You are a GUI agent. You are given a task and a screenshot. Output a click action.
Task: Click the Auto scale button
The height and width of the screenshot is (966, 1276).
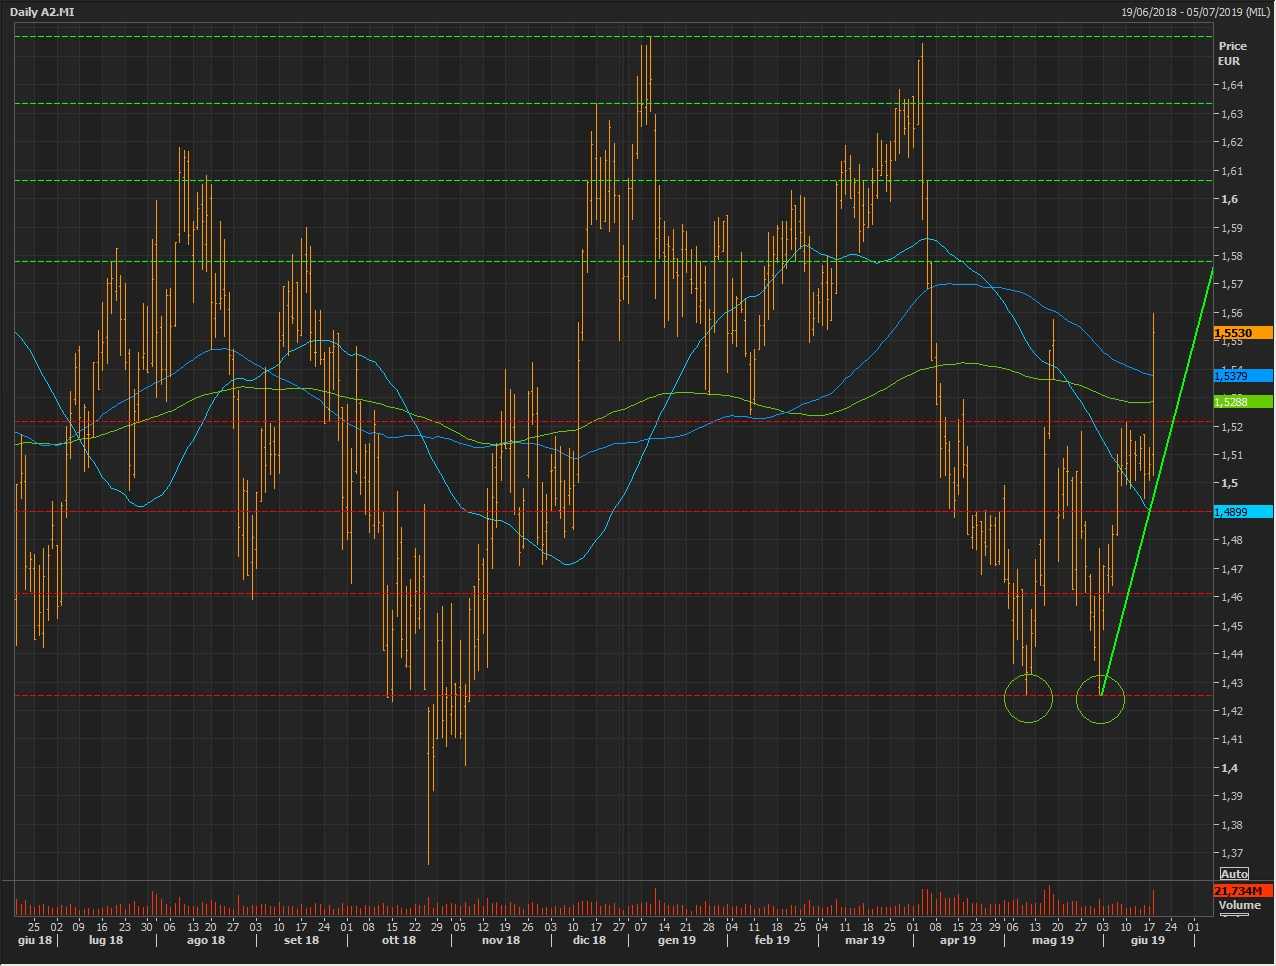1234,874
